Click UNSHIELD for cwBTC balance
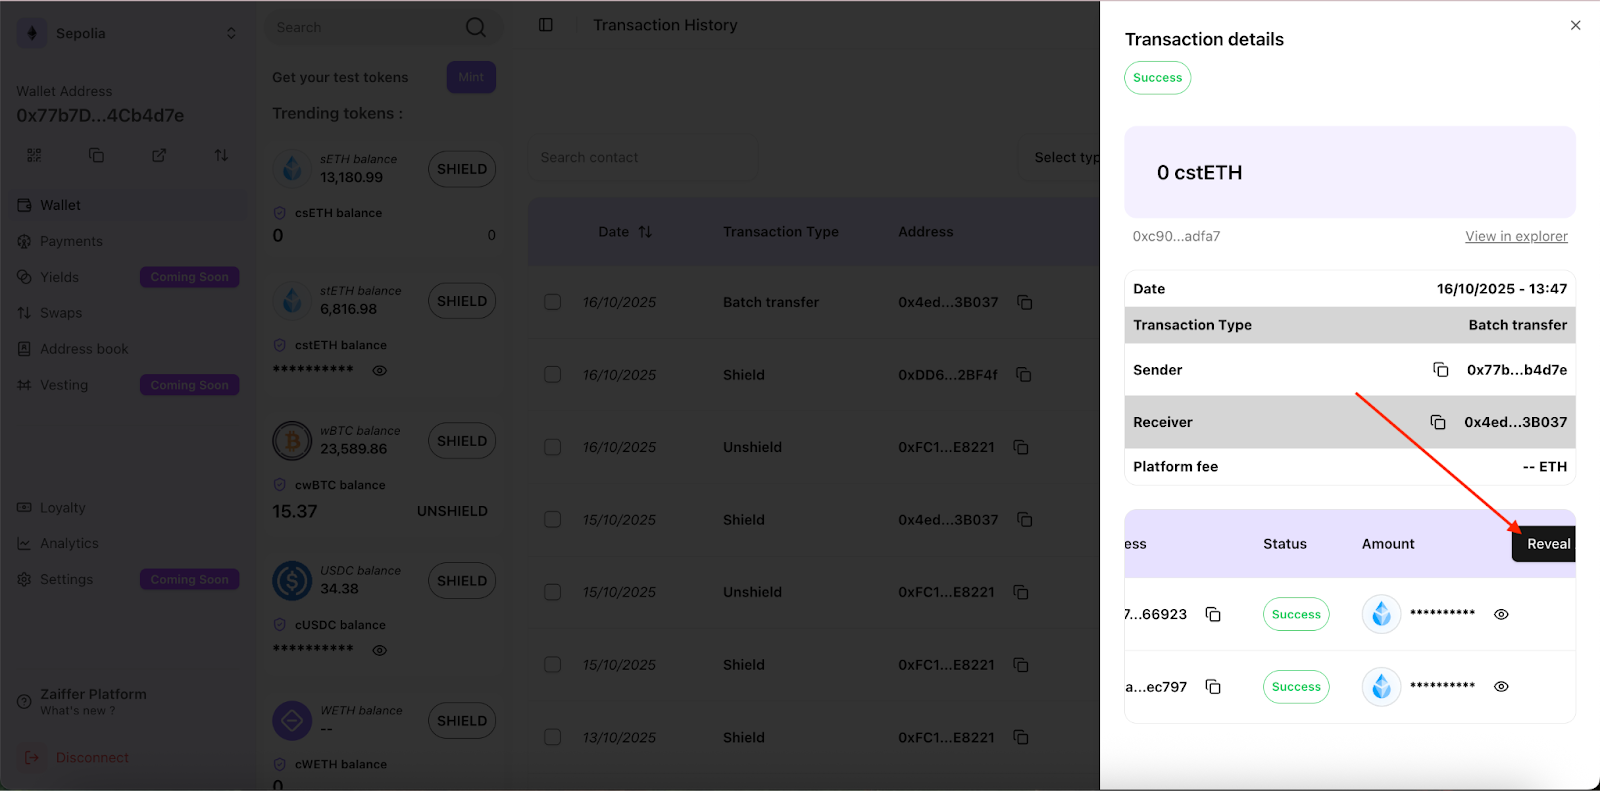This screenshot has width=1600, height=791. coord(452,511)
